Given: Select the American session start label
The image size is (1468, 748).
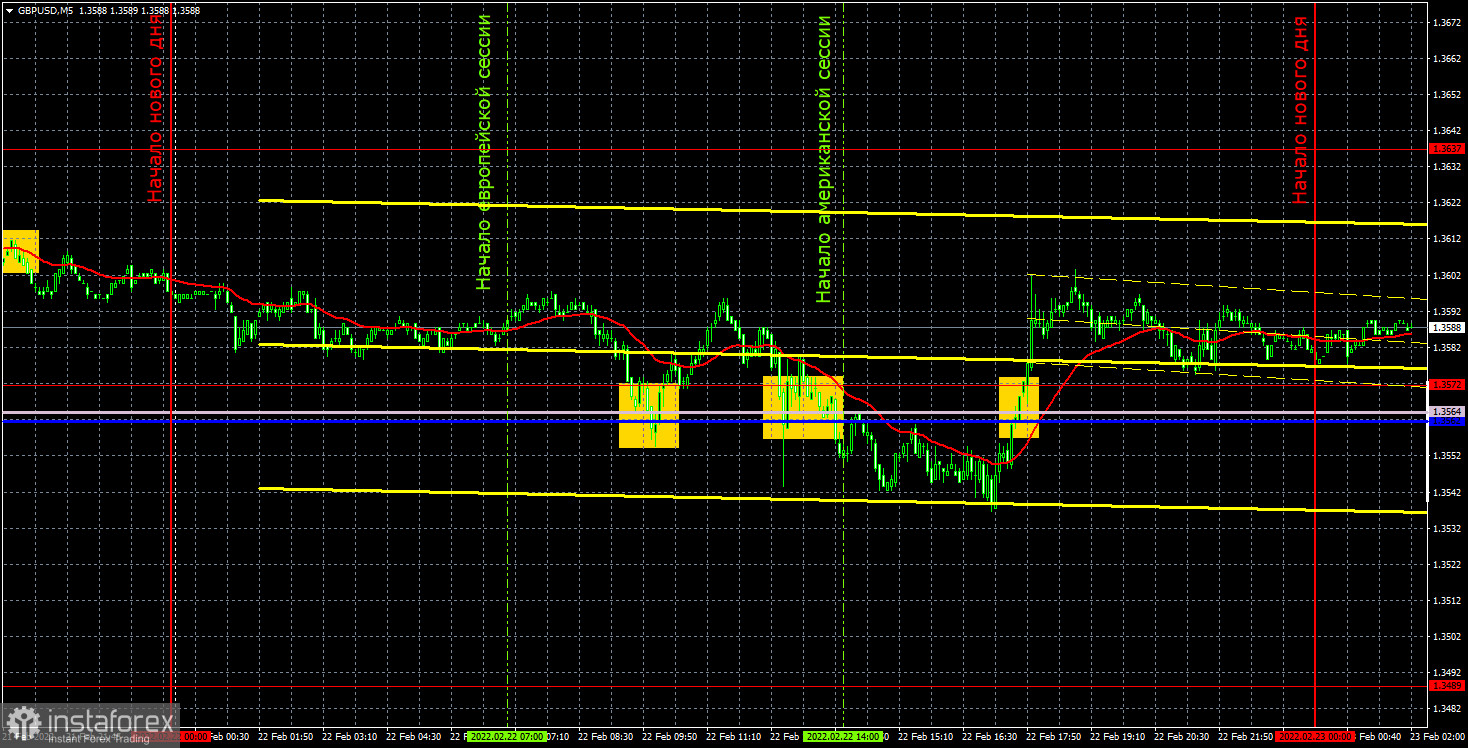Looking at the screenshot, I should 824,159.
